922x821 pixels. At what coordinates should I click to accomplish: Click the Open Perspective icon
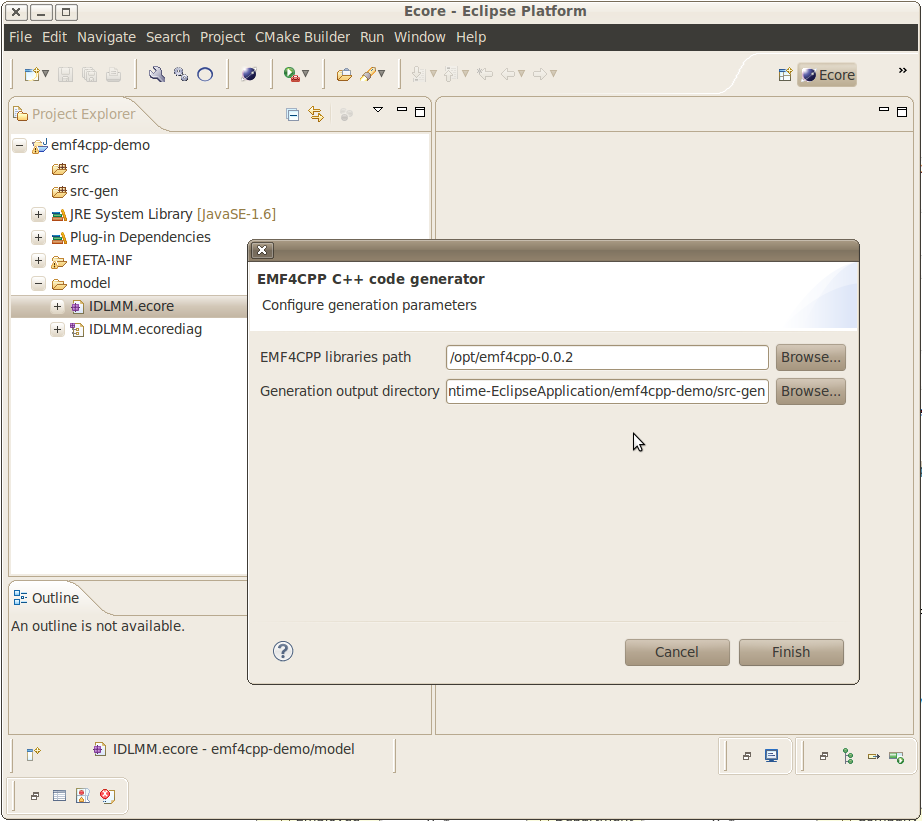785,75
